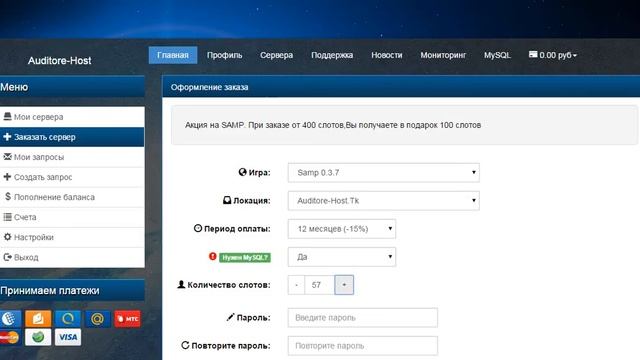Expand the 0.00 руб balance dropdown
This screenshot has width=640, height=360.
click(553, 55)
